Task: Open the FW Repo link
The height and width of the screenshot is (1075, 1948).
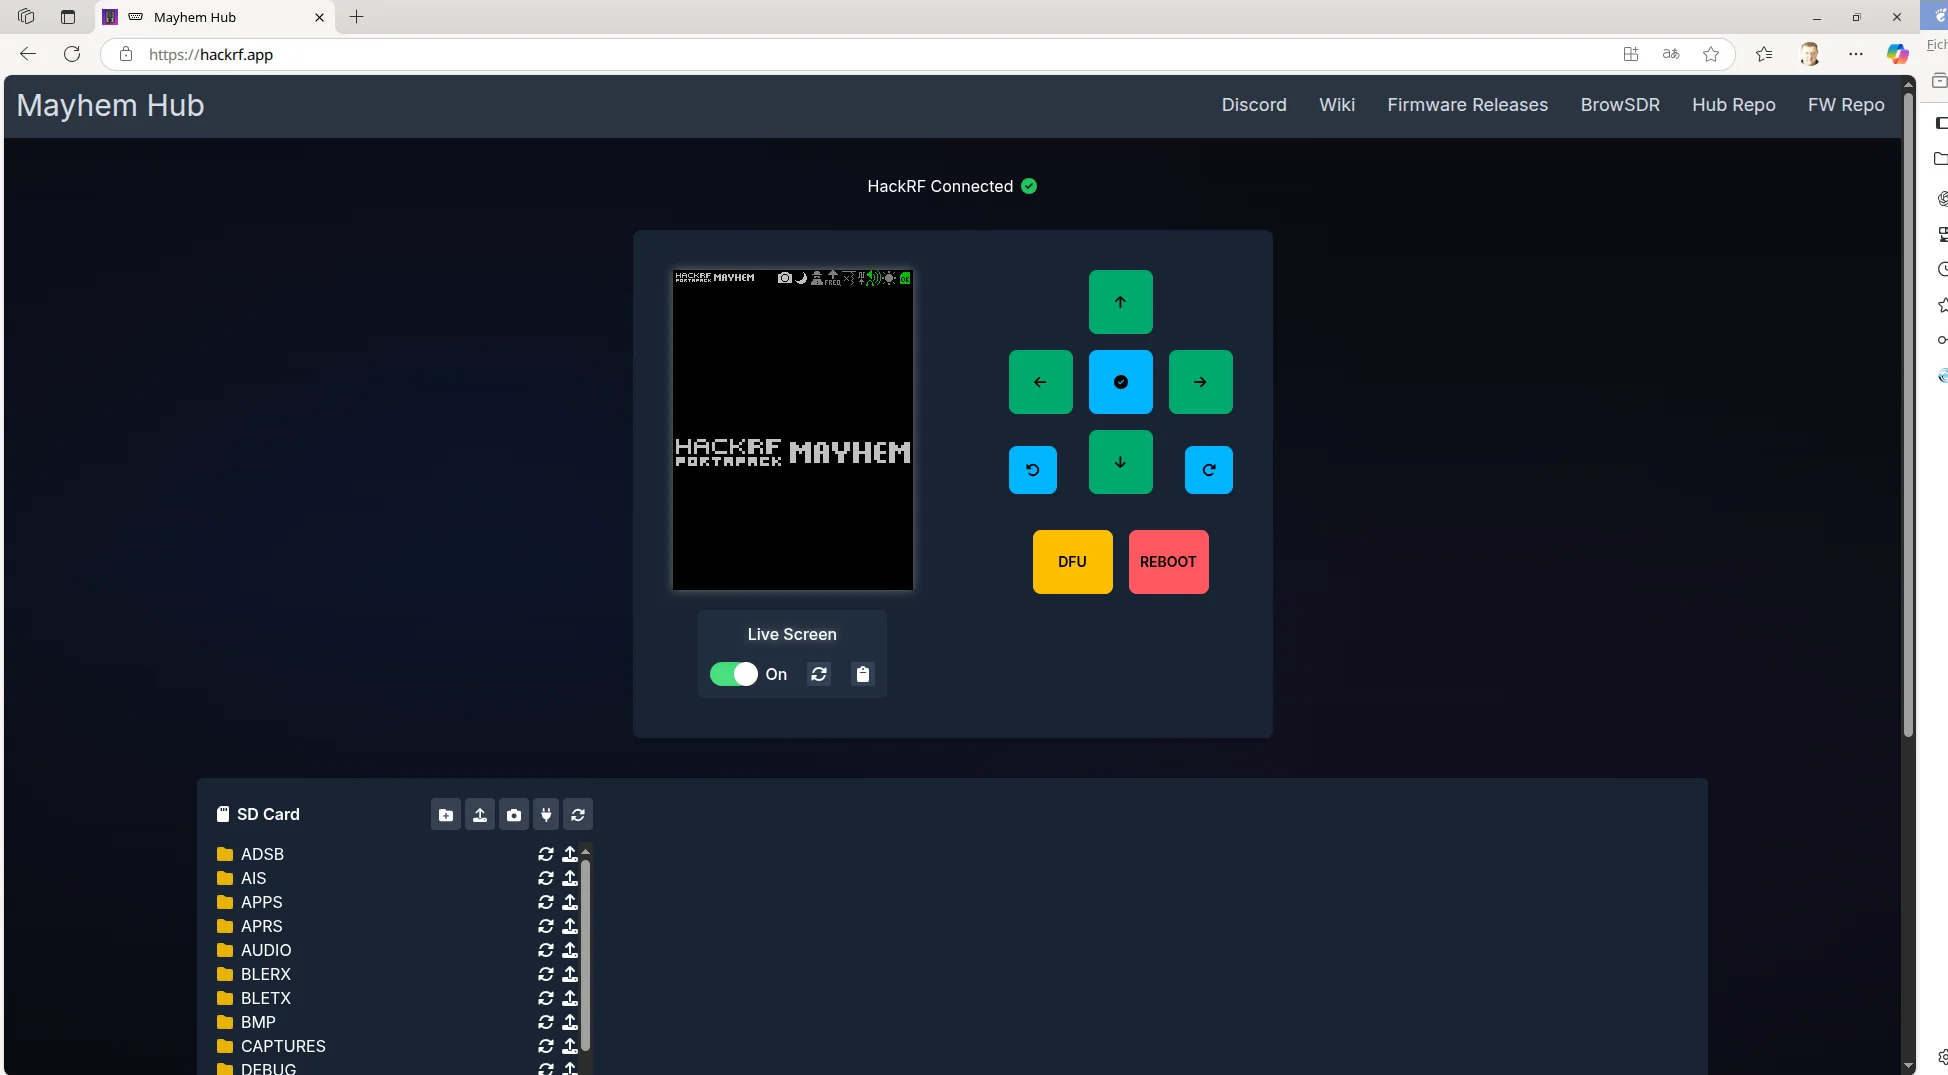Action: click(x=1846, y=105)
